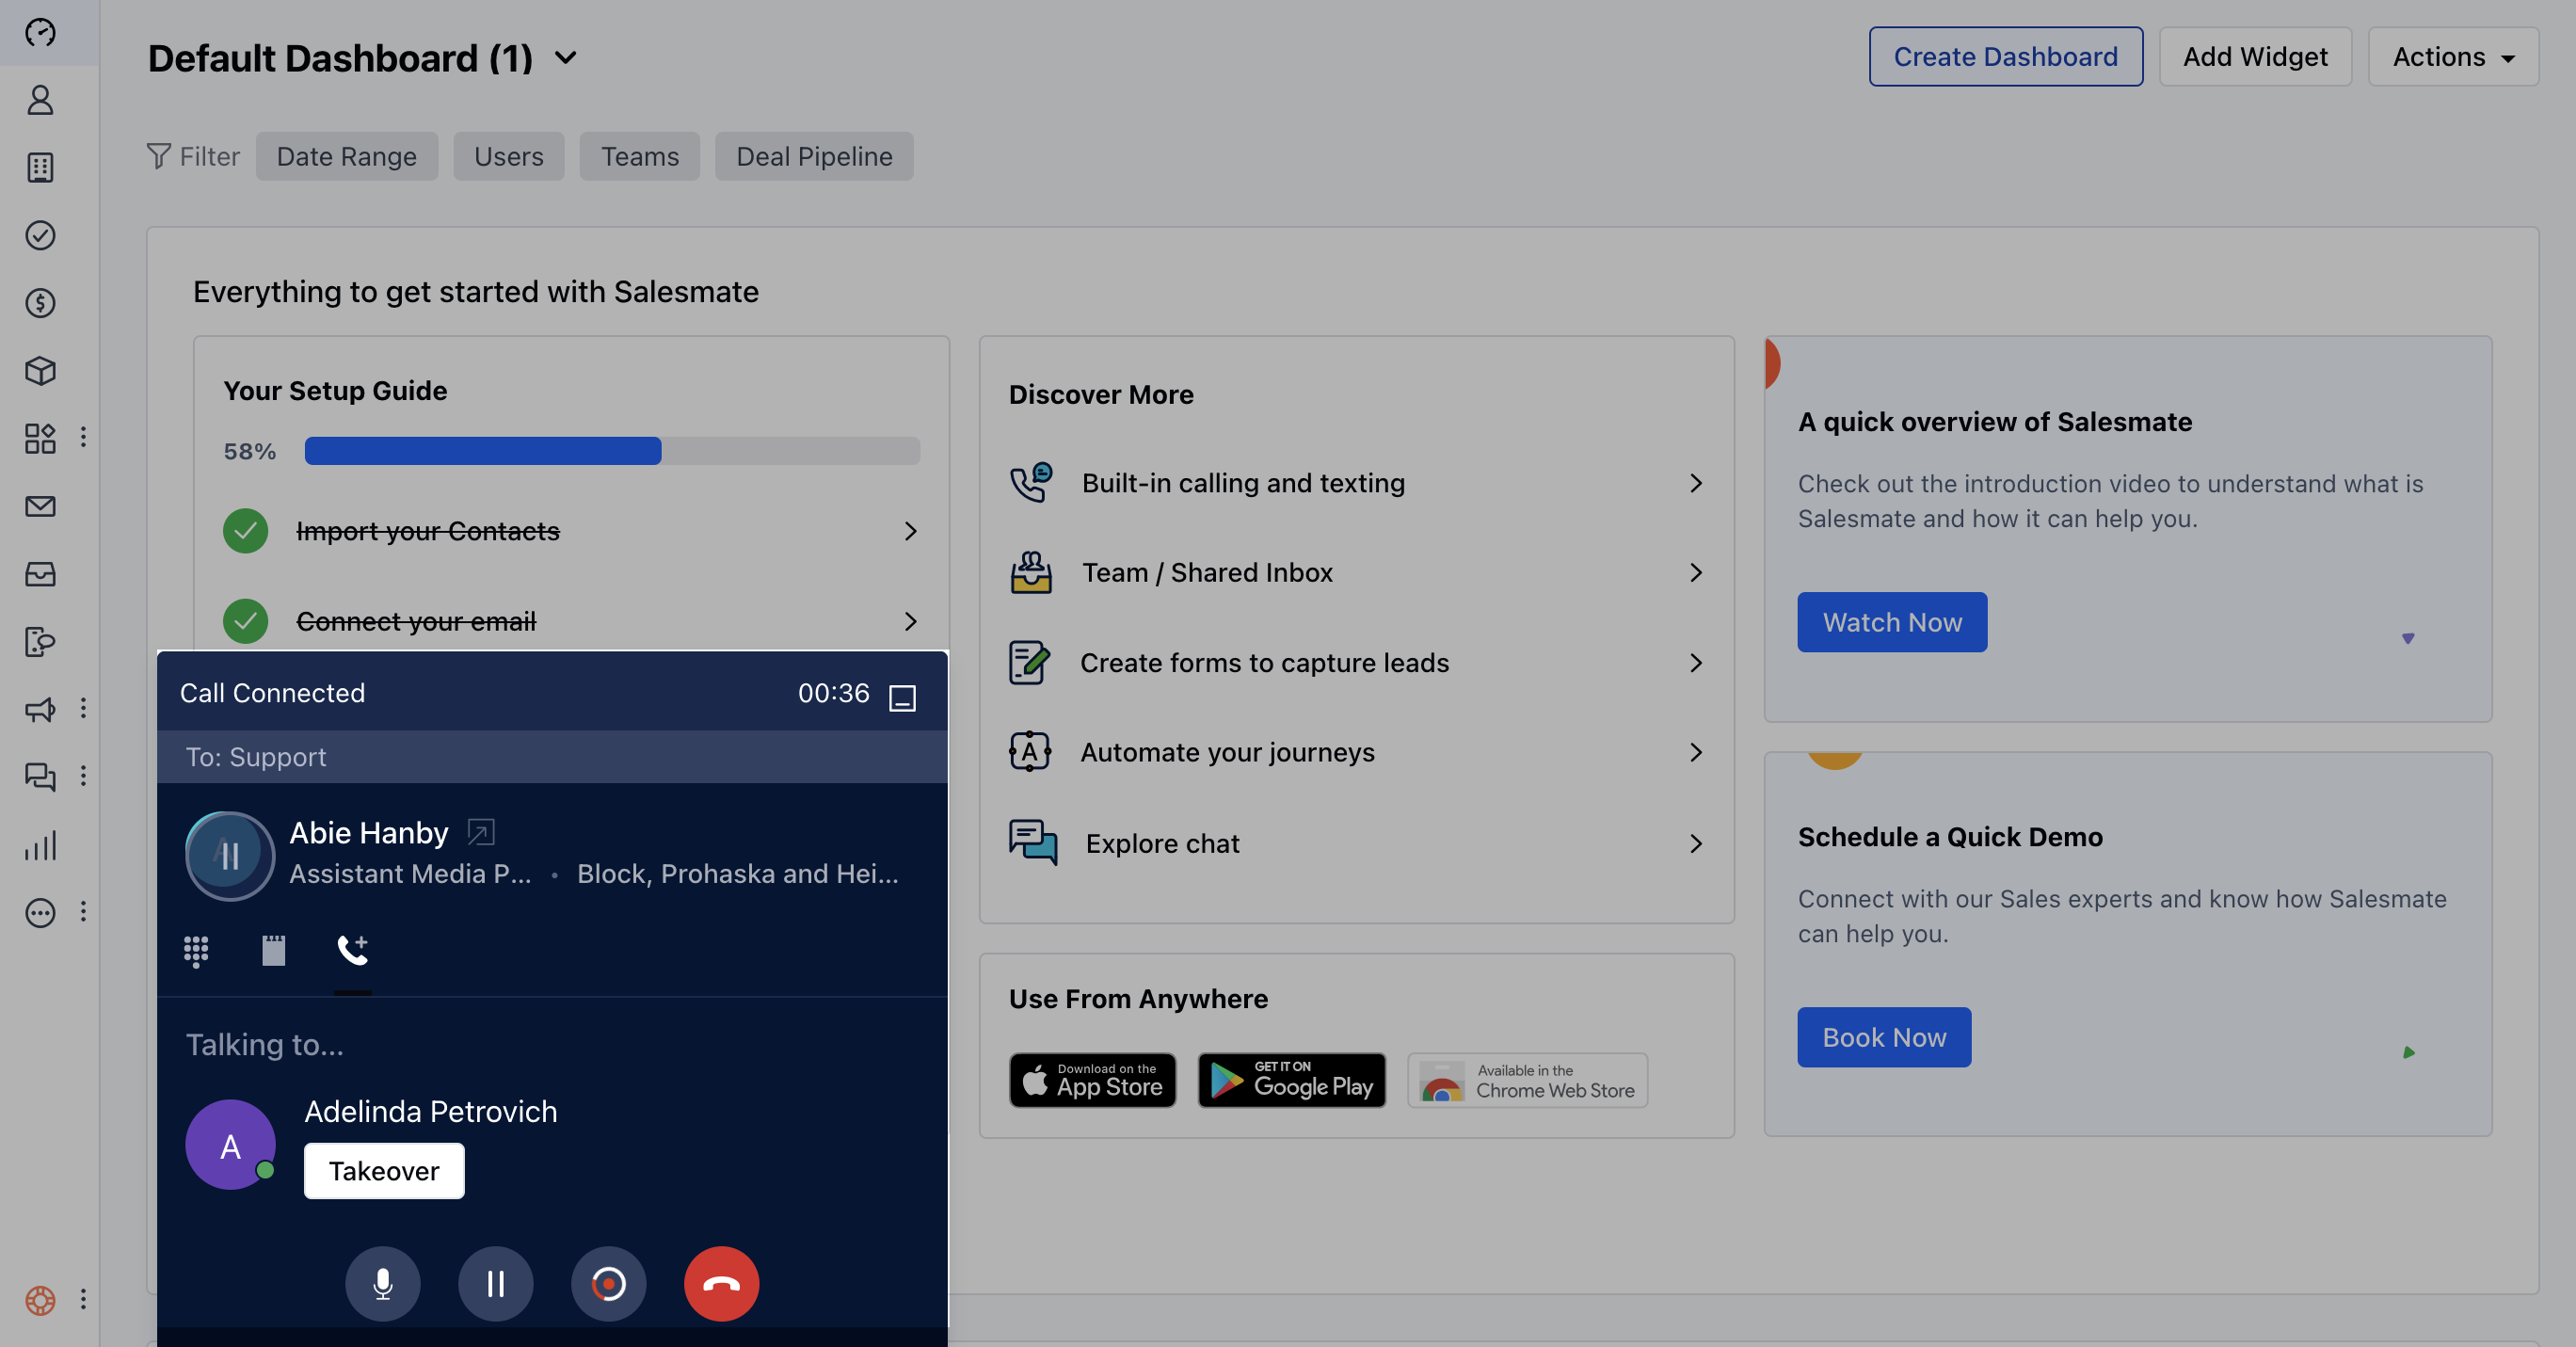Minimize the call widget panel

pos(902,697)
